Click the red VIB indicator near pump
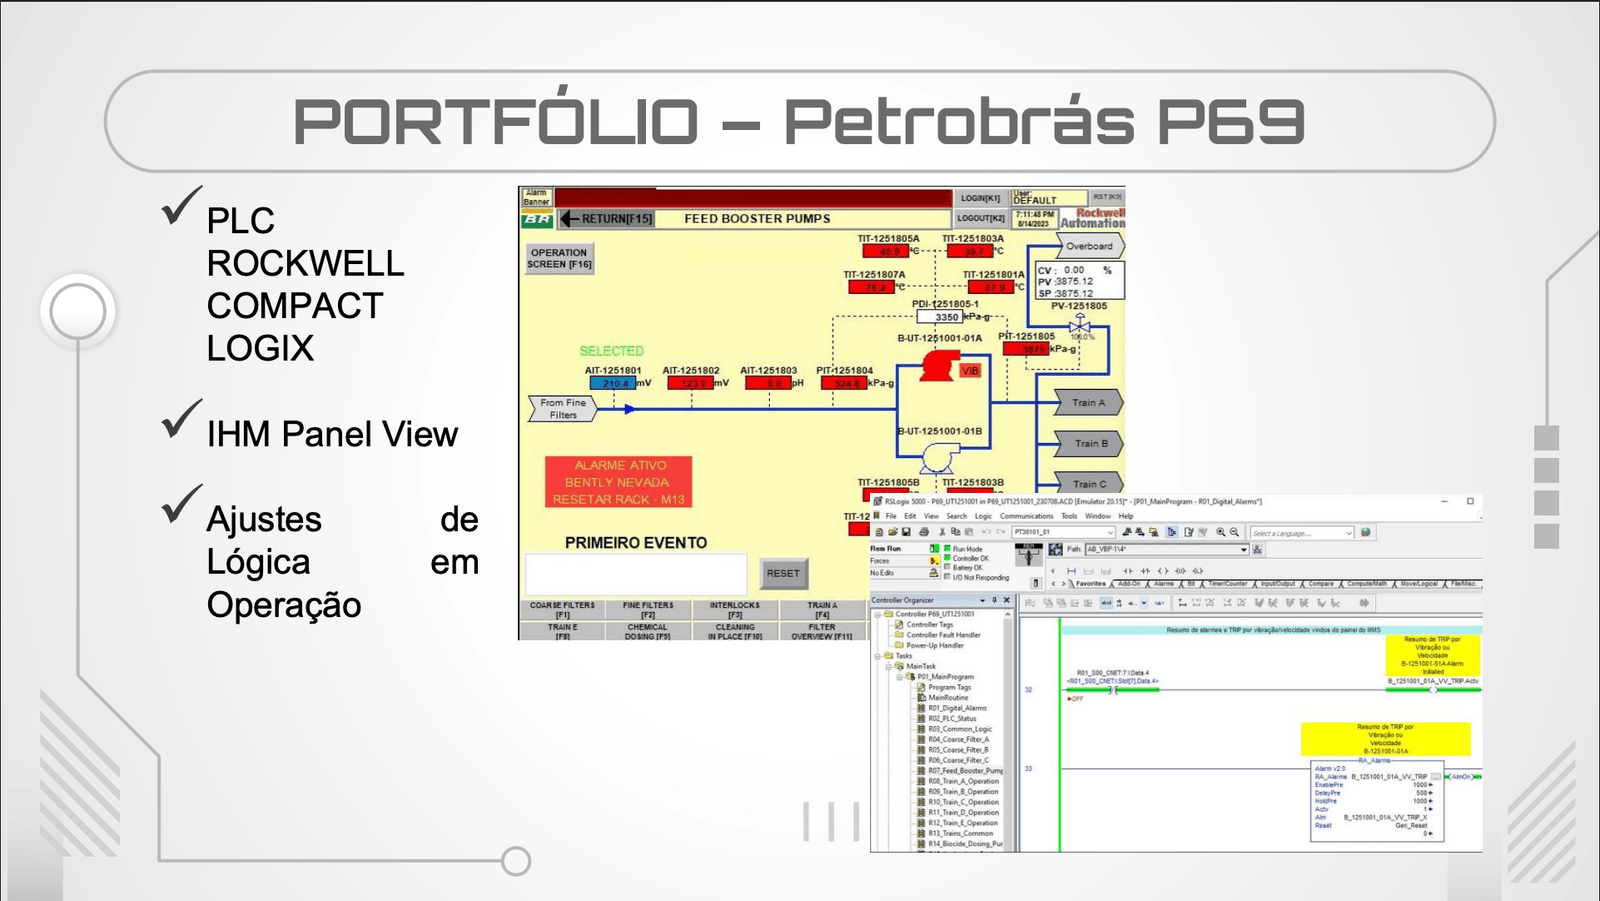 pos(970,371)
